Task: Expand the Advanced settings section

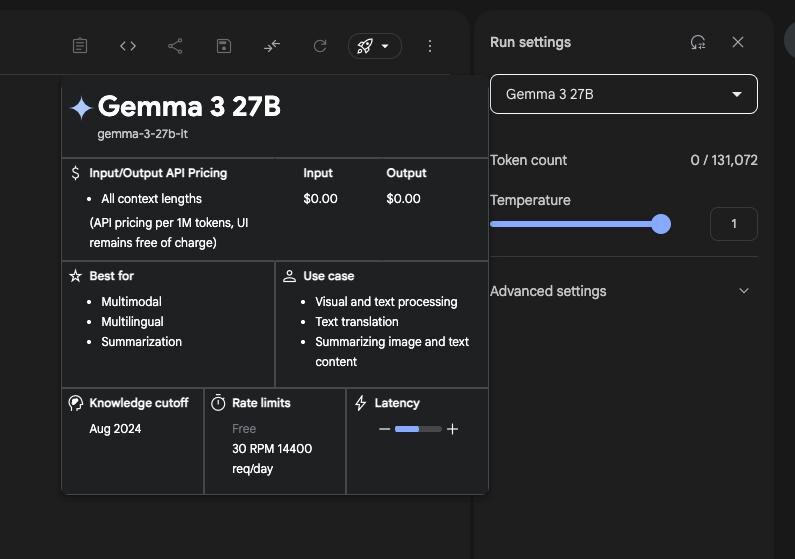Action: pyautogui.click(x=743, y=291)
